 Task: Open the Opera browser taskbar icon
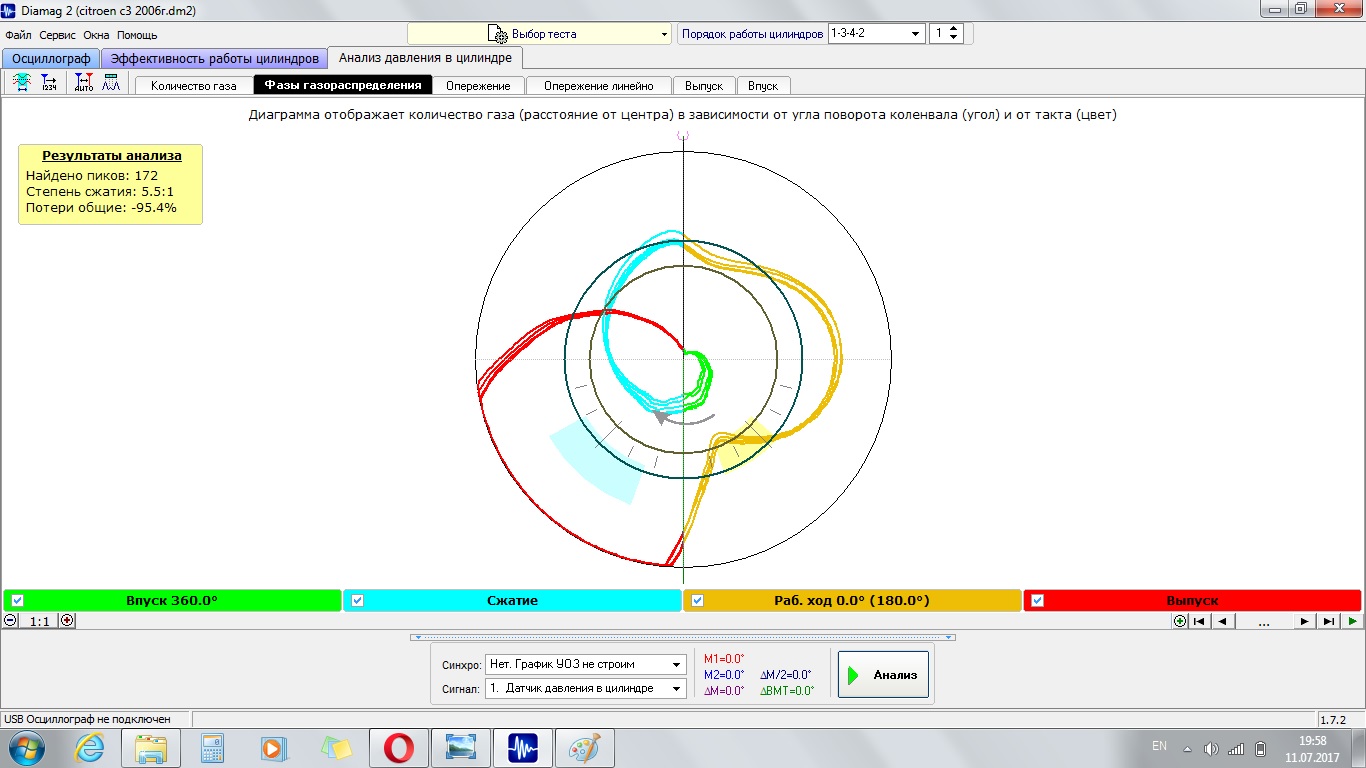click(399, 748)
